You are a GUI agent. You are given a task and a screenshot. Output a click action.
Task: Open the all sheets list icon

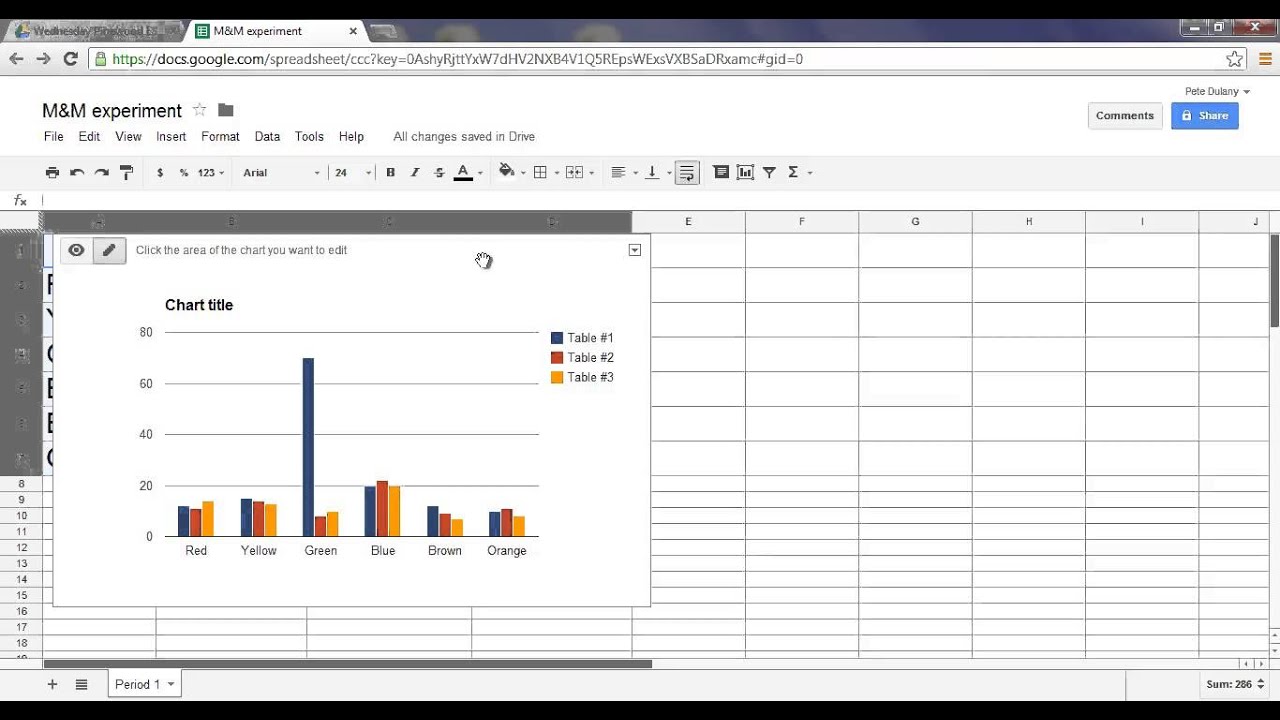[82, 684]
